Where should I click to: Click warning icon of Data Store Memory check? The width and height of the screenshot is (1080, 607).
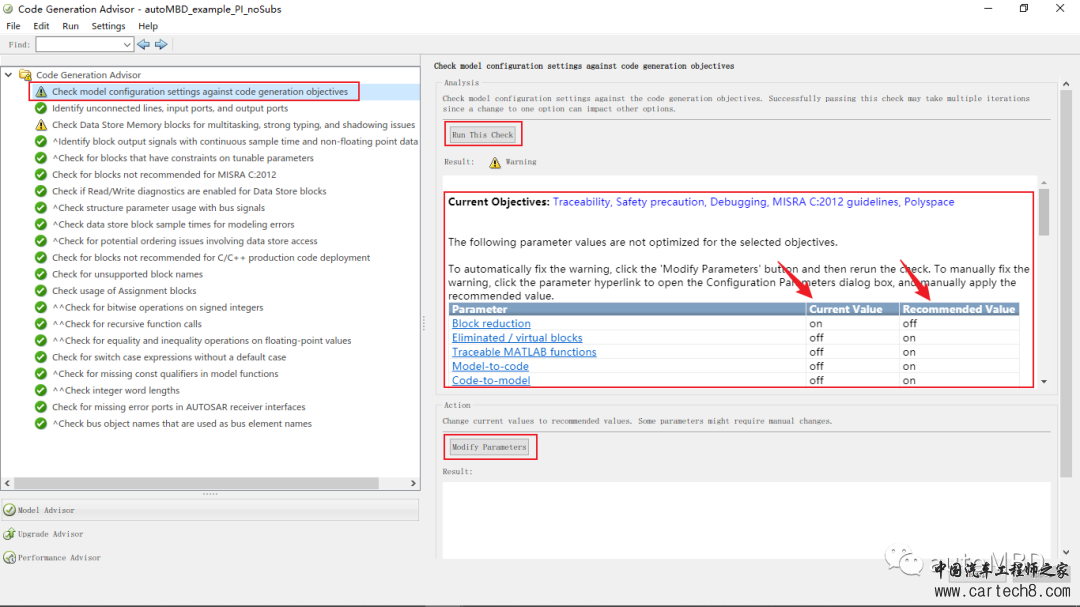41,125
